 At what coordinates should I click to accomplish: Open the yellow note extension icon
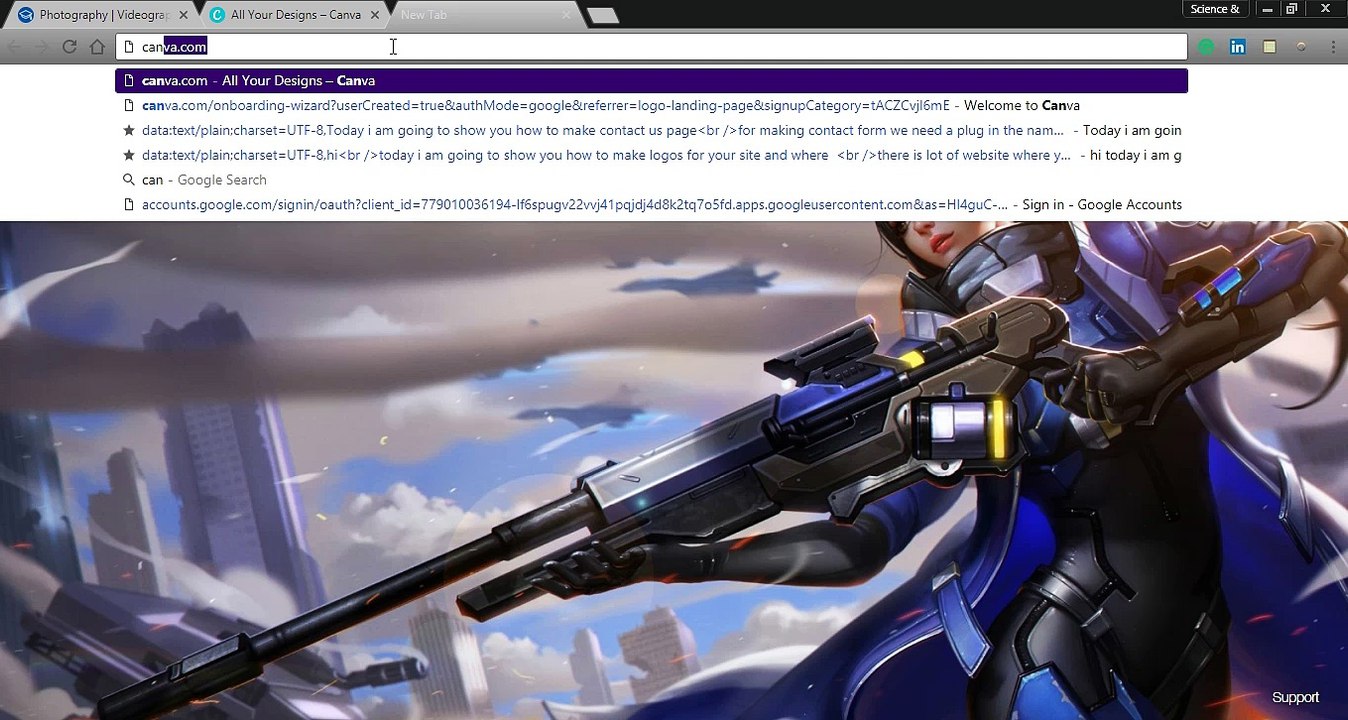pos(1269,47)
